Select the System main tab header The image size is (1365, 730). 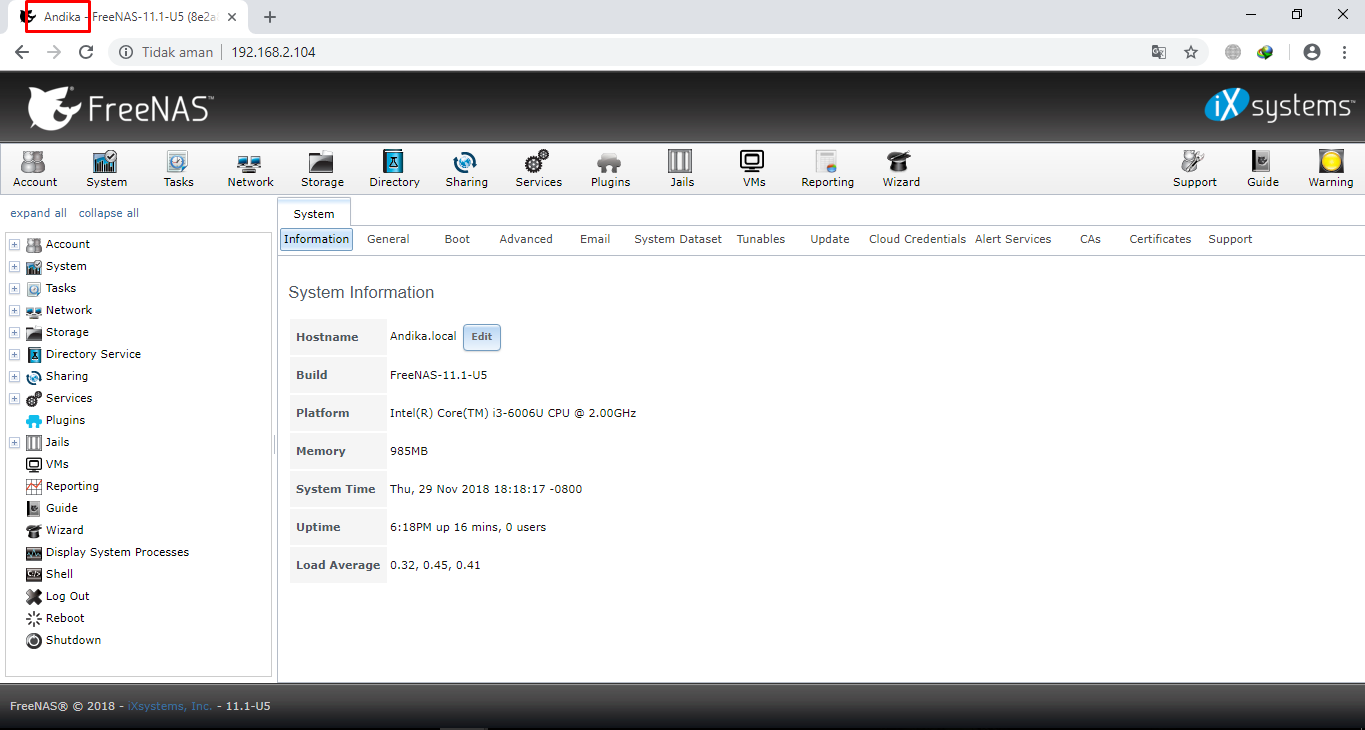coord(314,214)
